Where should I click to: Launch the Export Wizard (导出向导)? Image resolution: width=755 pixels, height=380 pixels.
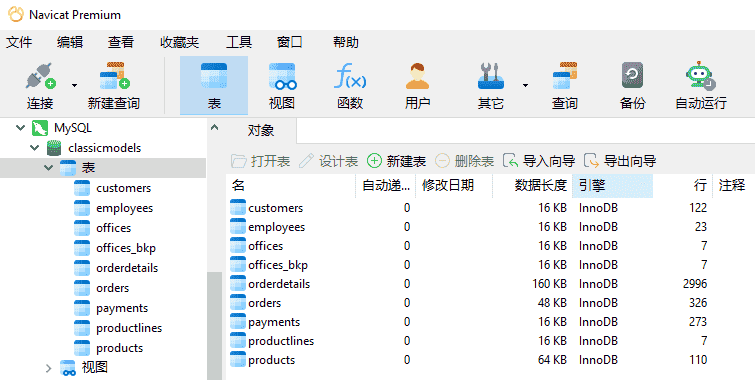click(620, 161)
